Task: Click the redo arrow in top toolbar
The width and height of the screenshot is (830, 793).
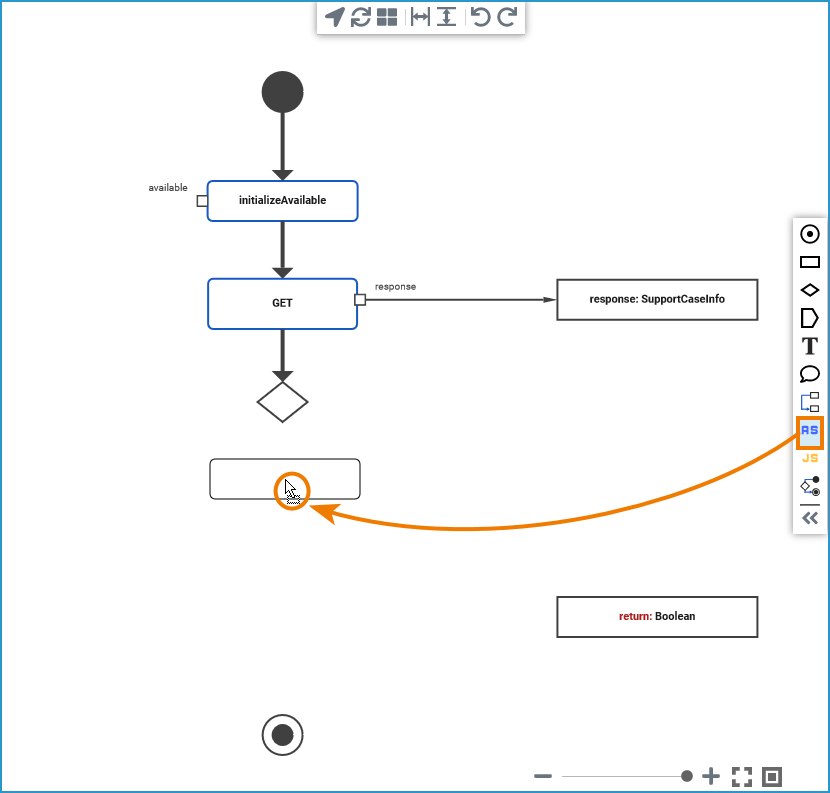Action: pyautogui.click(x=507, y=17)
